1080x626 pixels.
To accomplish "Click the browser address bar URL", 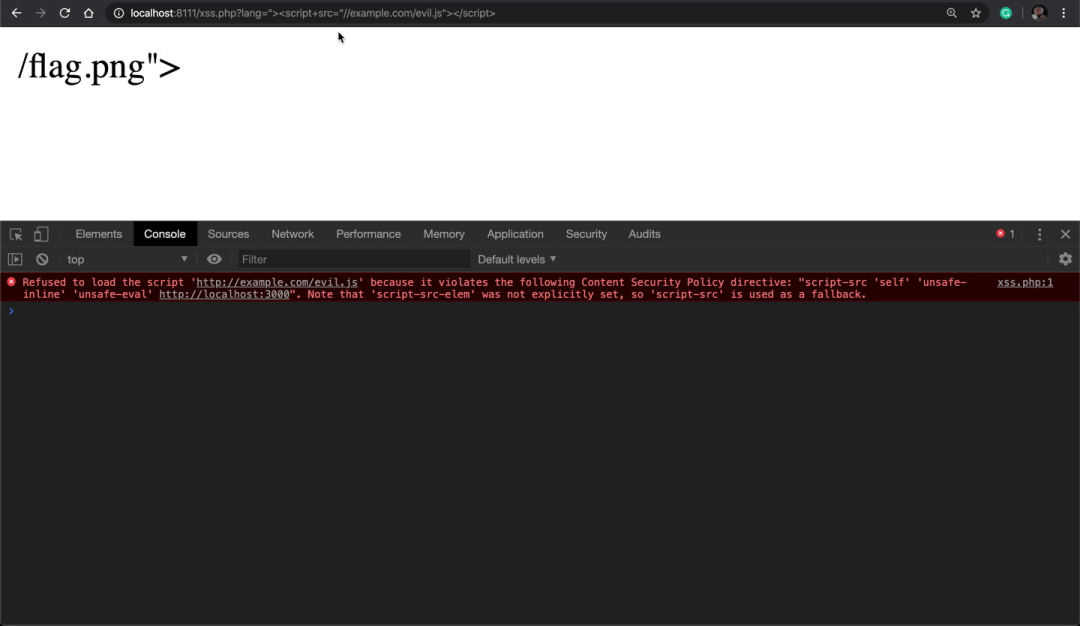I will pos(313,13).
